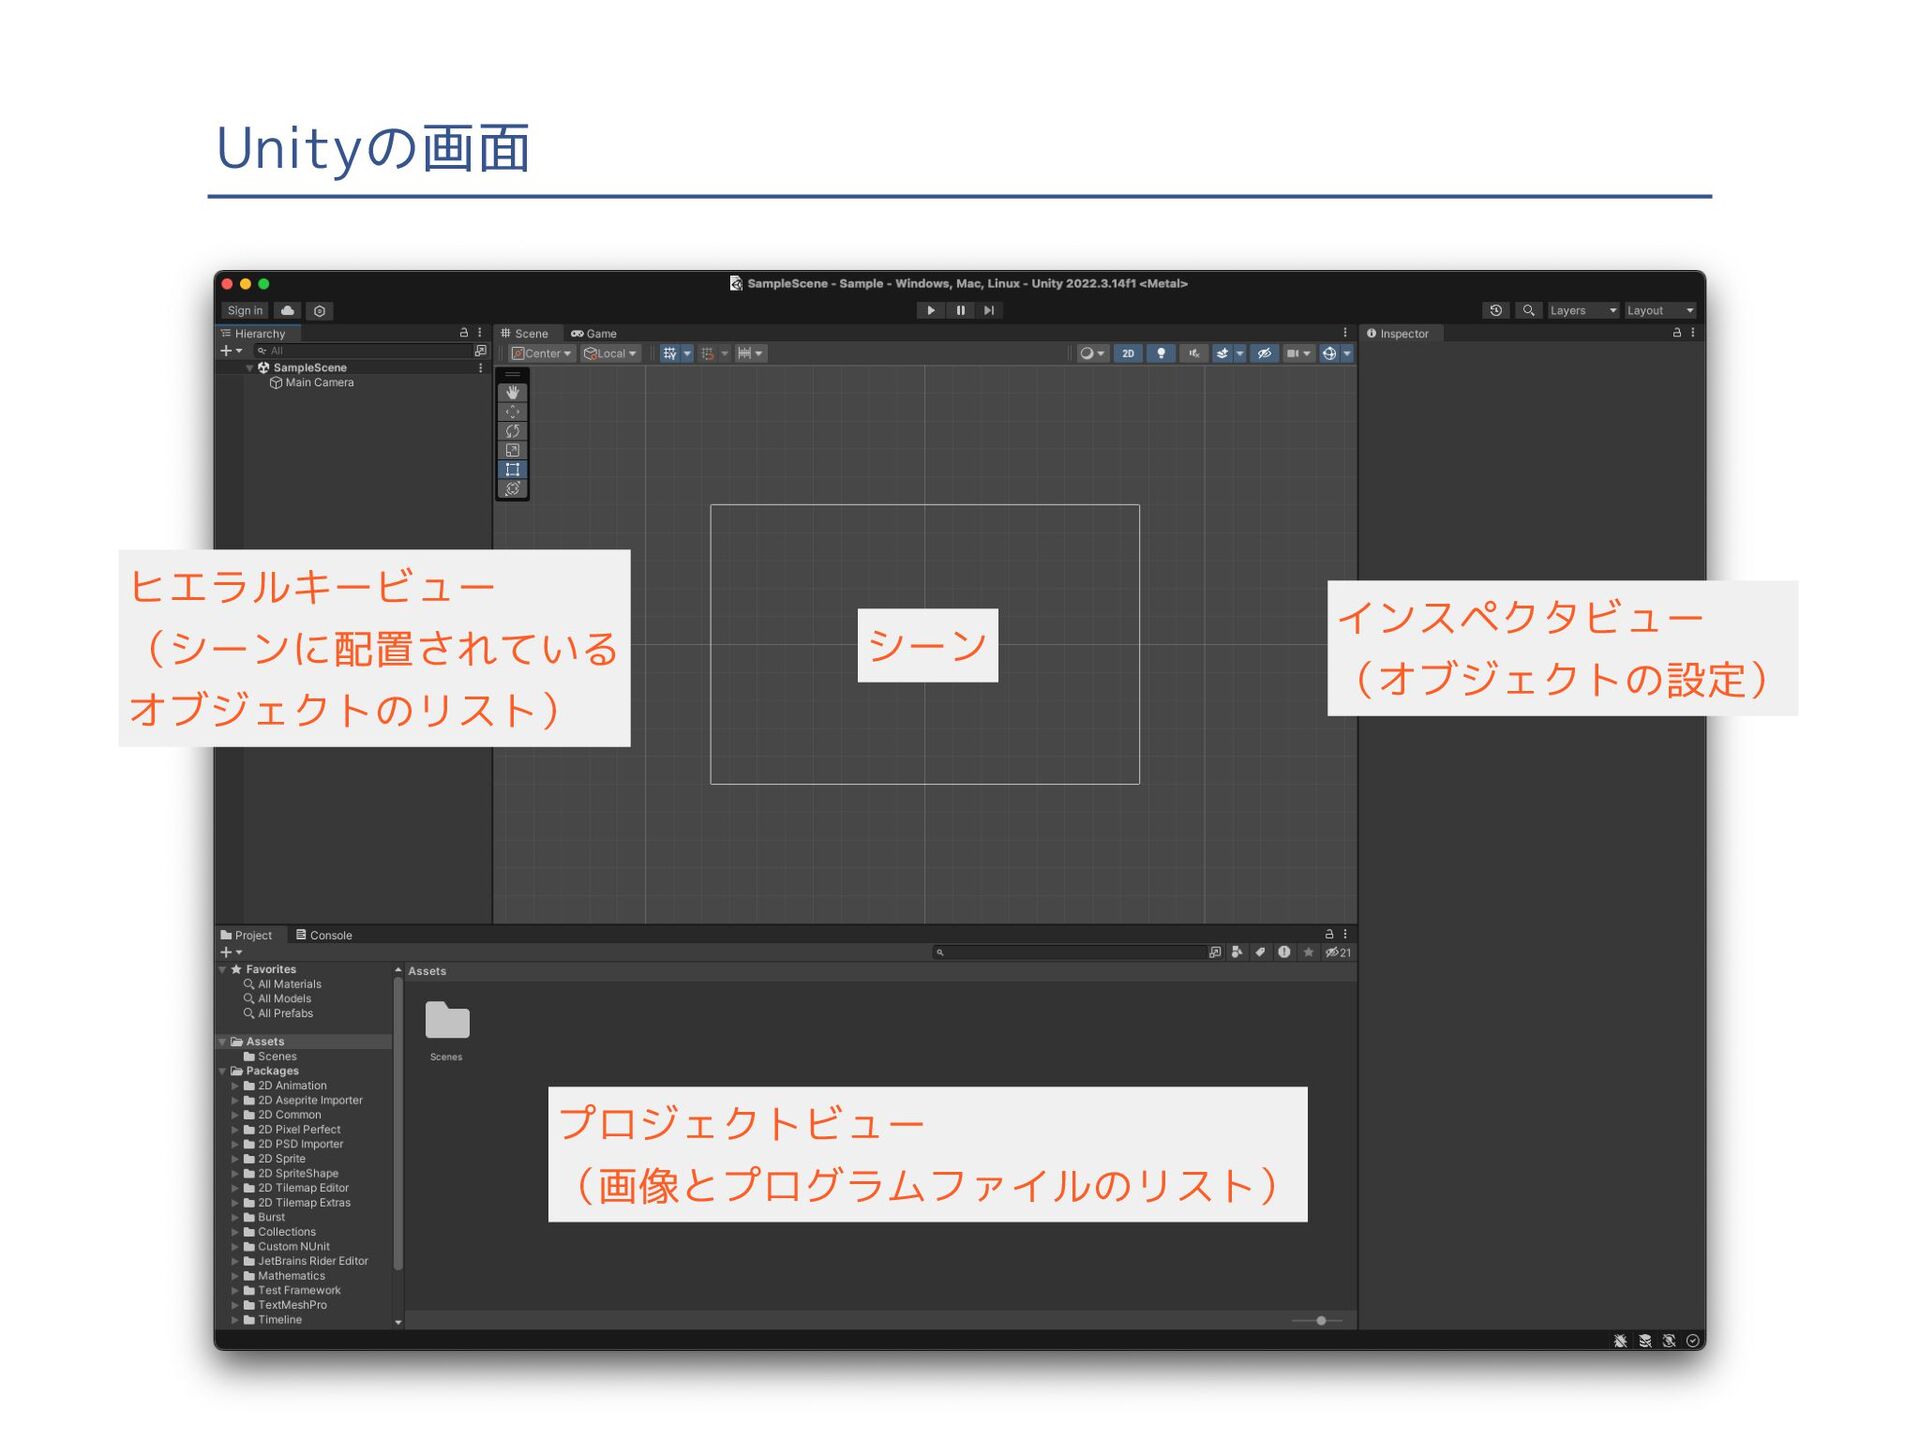Select the Rotate tool
Image resolution: width=1920 pixels, height=1440 pixels.
pyautogui.click(x=512, y=431)
